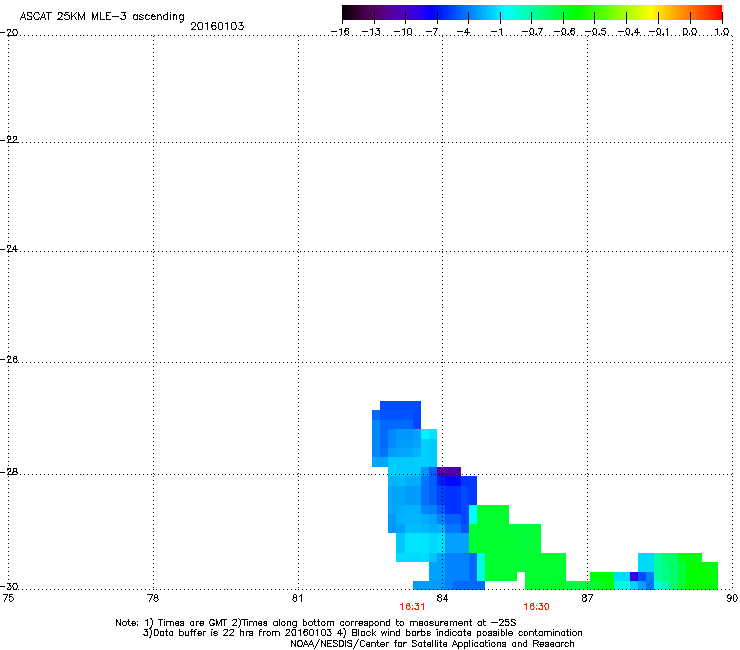Click the latitude label -30
Viewport: 740px width, 650px height.
(9, 586)
